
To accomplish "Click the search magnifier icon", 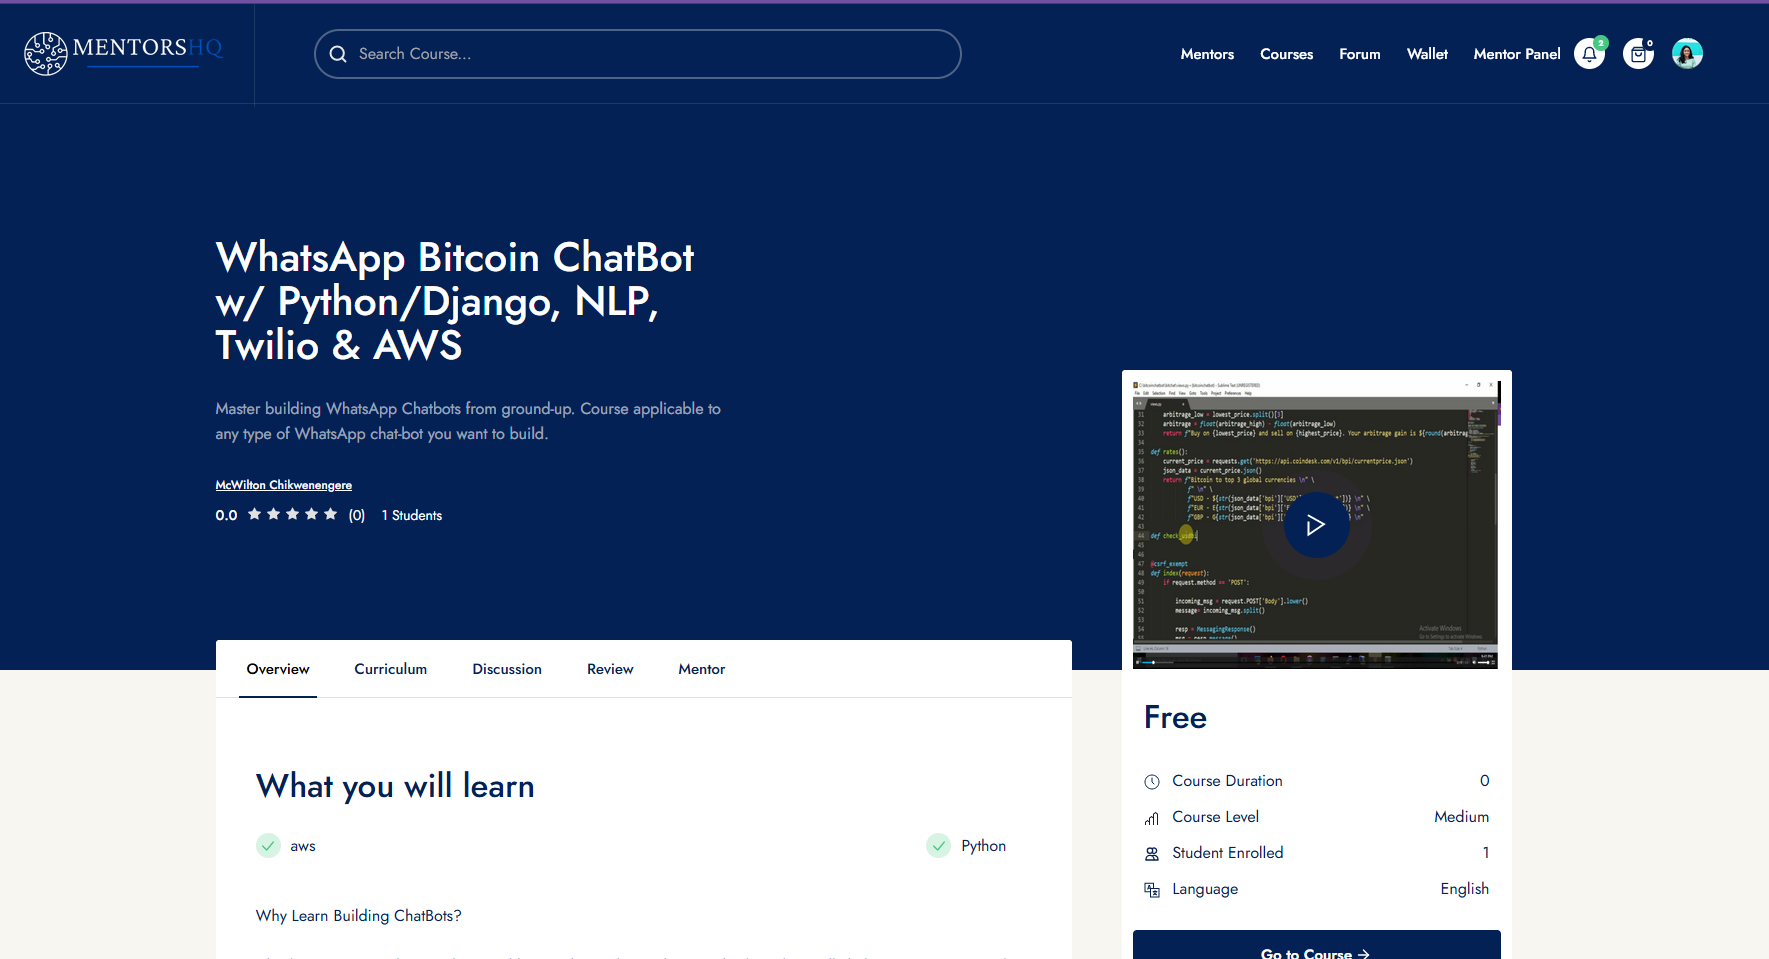I will tap(338, 54).
